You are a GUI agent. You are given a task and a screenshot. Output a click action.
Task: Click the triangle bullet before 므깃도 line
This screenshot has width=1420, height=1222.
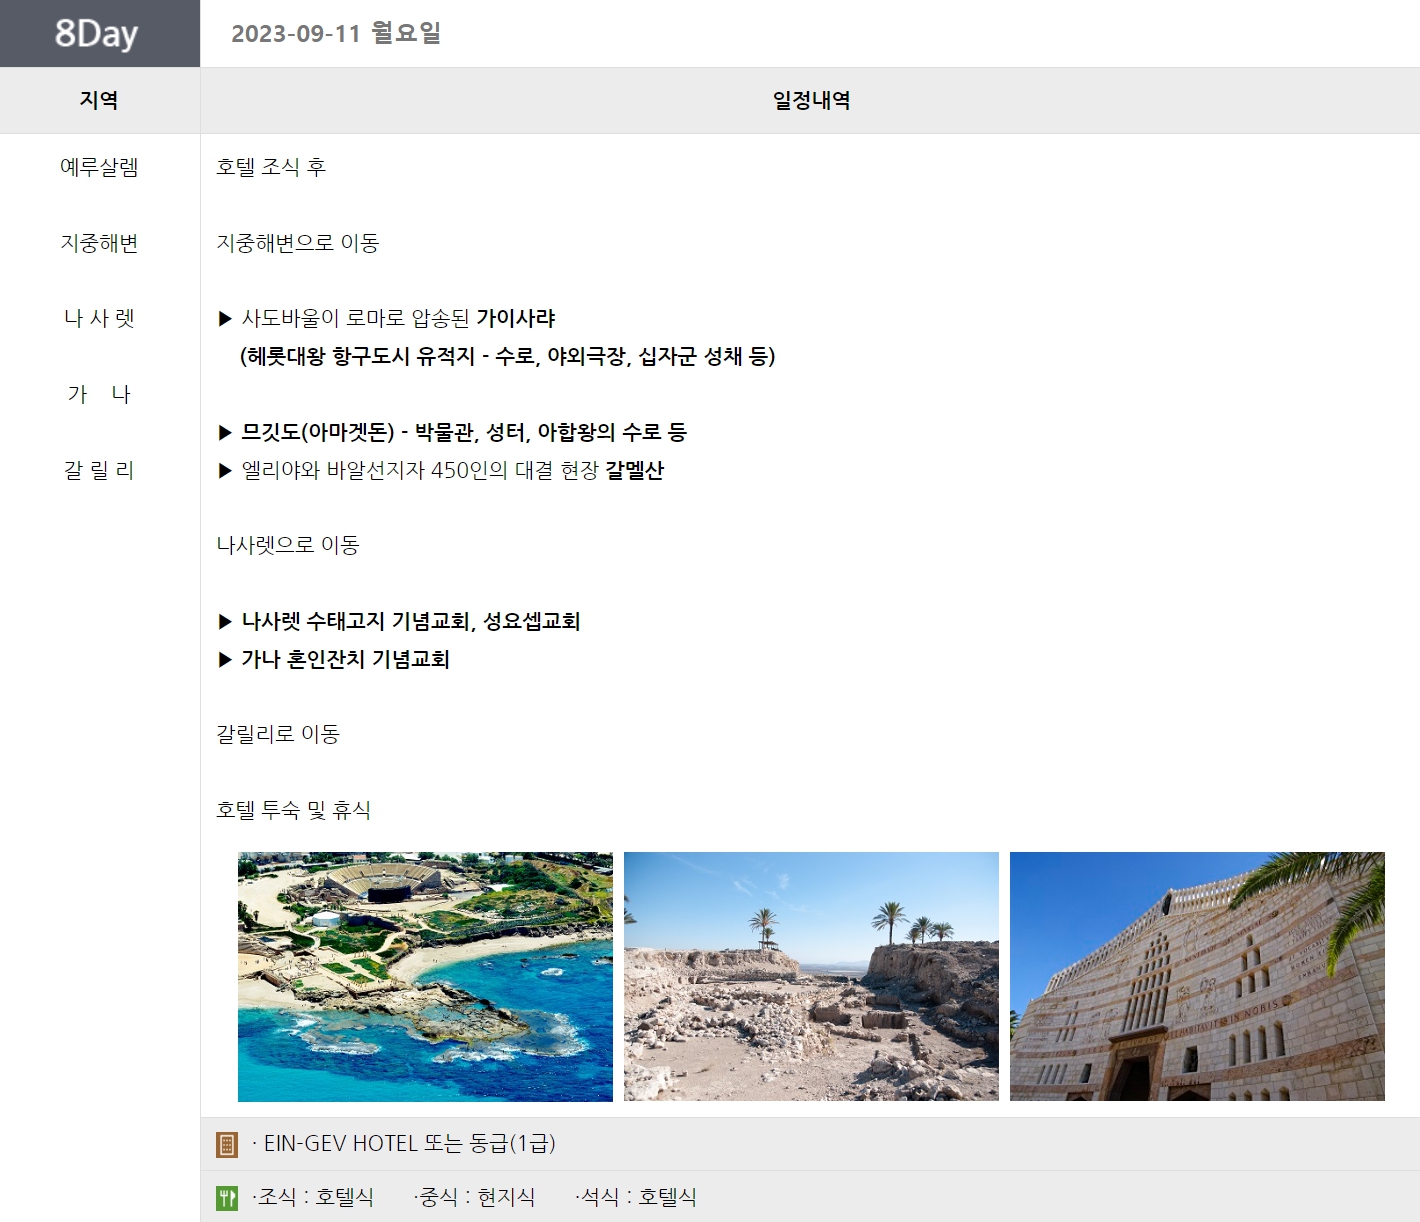coord(225,433)
